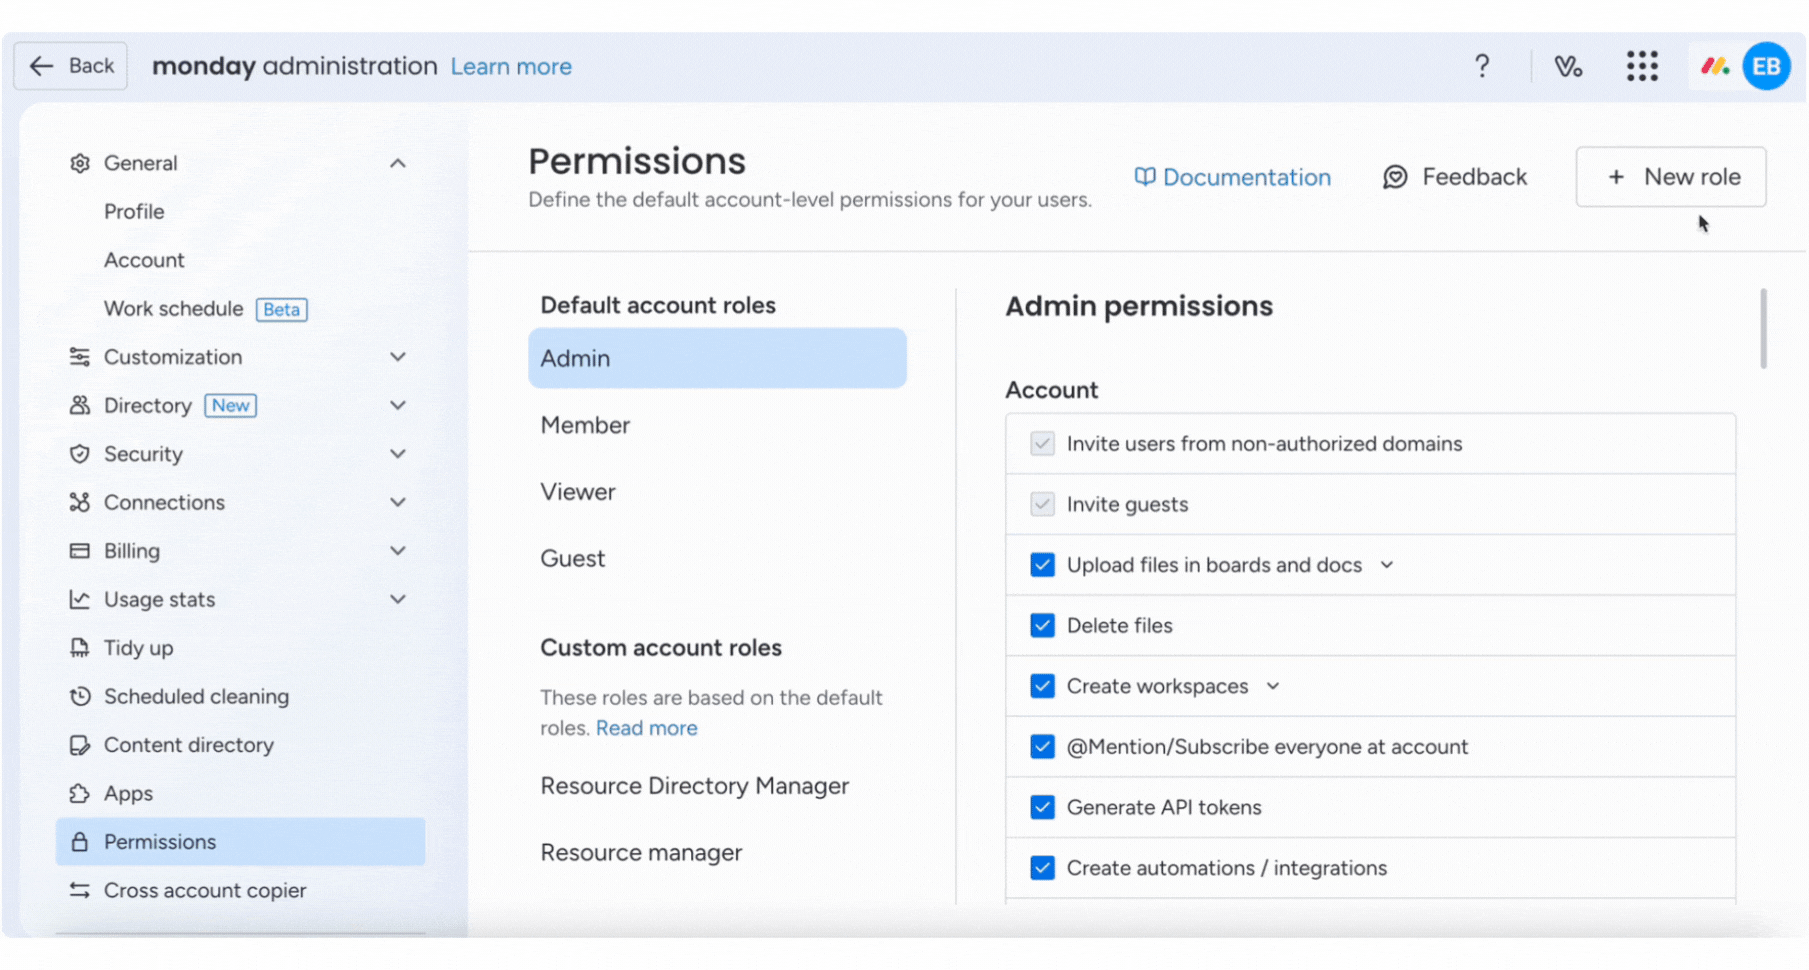Image resolution: width=1809 pixels, height=970 pixels.
Task: Click the Customization sliders icon
Action: pyautogui.click(x=80, y=357)
